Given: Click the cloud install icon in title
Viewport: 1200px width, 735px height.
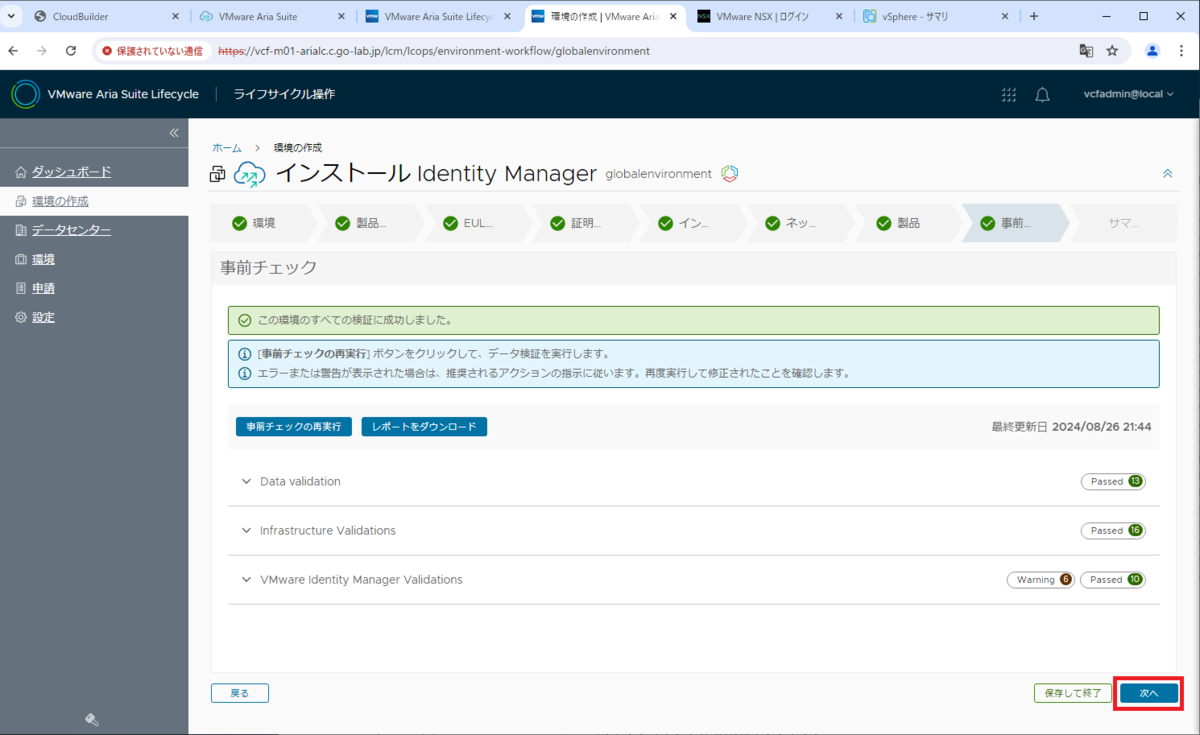Looking at the screenshot, I should (250, 174).
